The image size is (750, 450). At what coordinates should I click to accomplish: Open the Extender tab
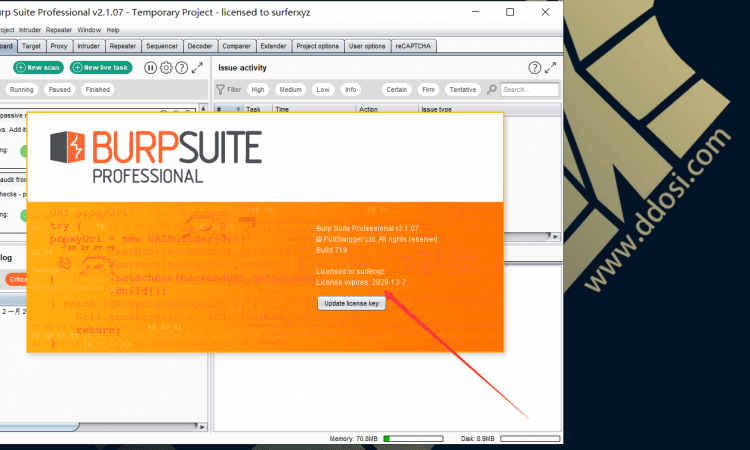coord(274,46)
